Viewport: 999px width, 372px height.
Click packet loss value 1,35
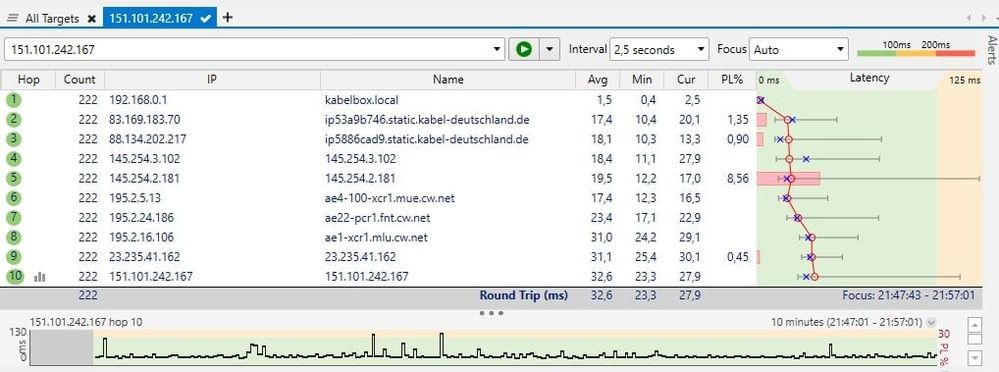point(738,120)
